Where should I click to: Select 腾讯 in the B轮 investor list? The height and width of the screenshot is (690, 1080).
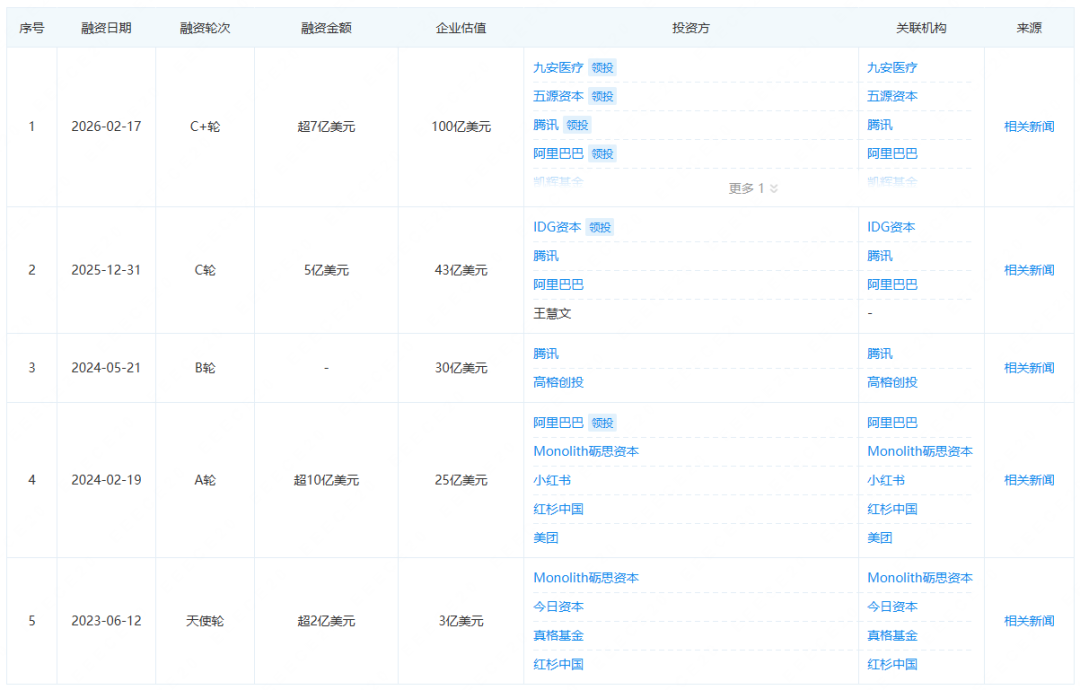(547, 353)
